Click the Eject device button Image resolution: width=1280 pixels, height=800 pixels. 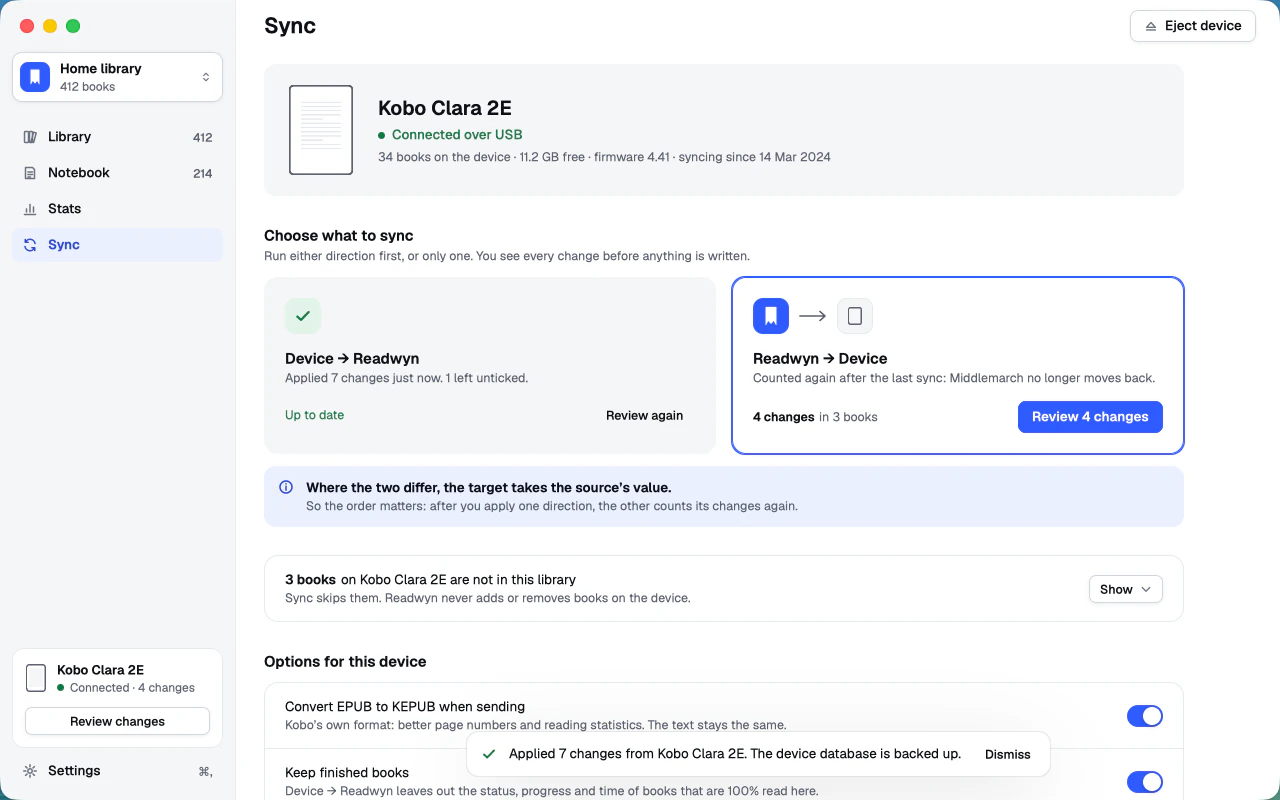pos(1192,26)
